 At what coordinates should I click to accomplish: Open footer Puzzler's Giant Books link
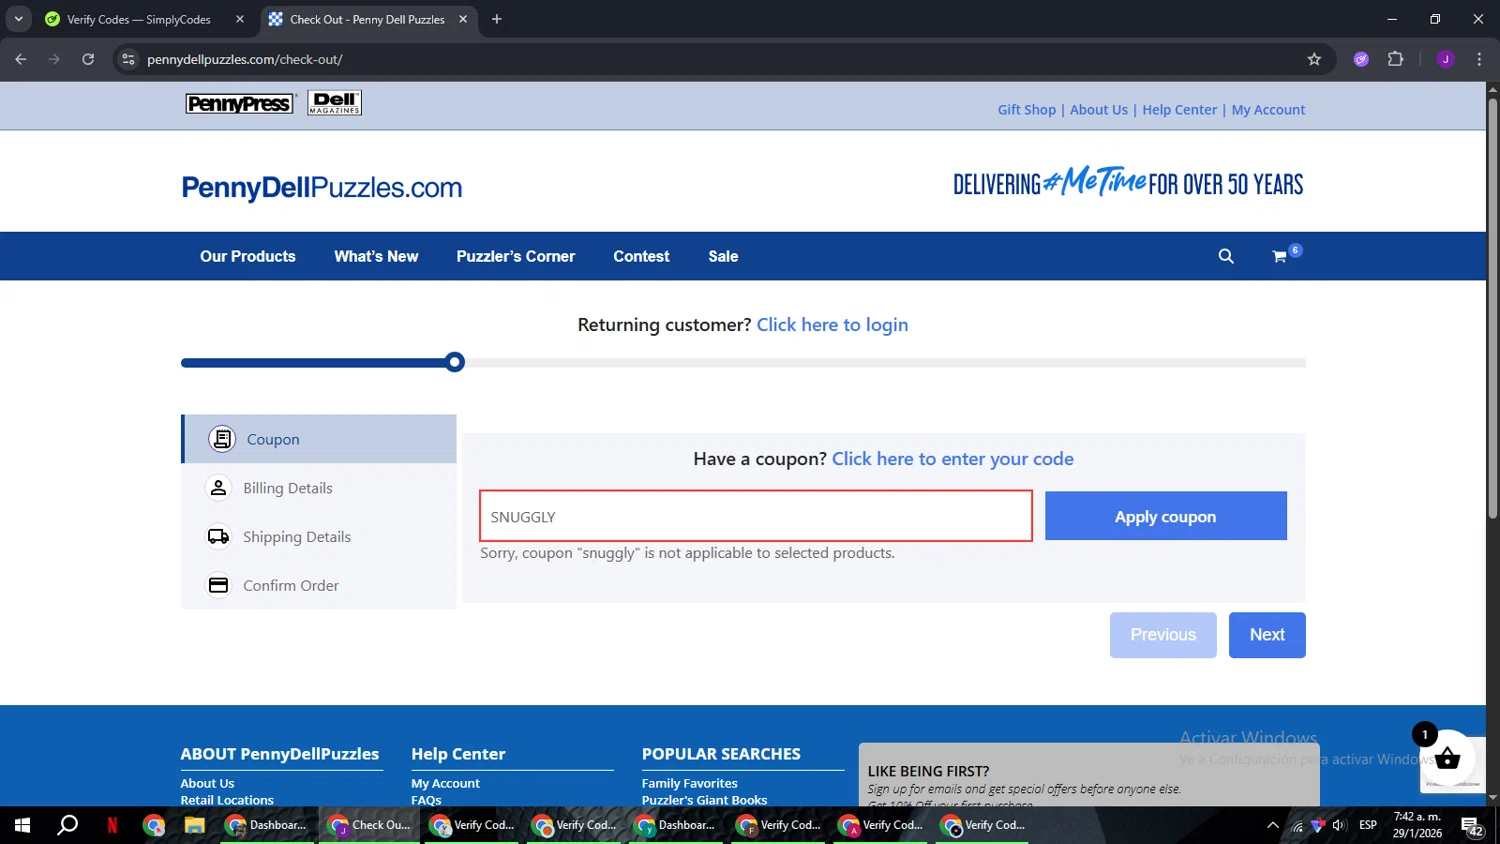pyautogui.click(x=704, y=800)
